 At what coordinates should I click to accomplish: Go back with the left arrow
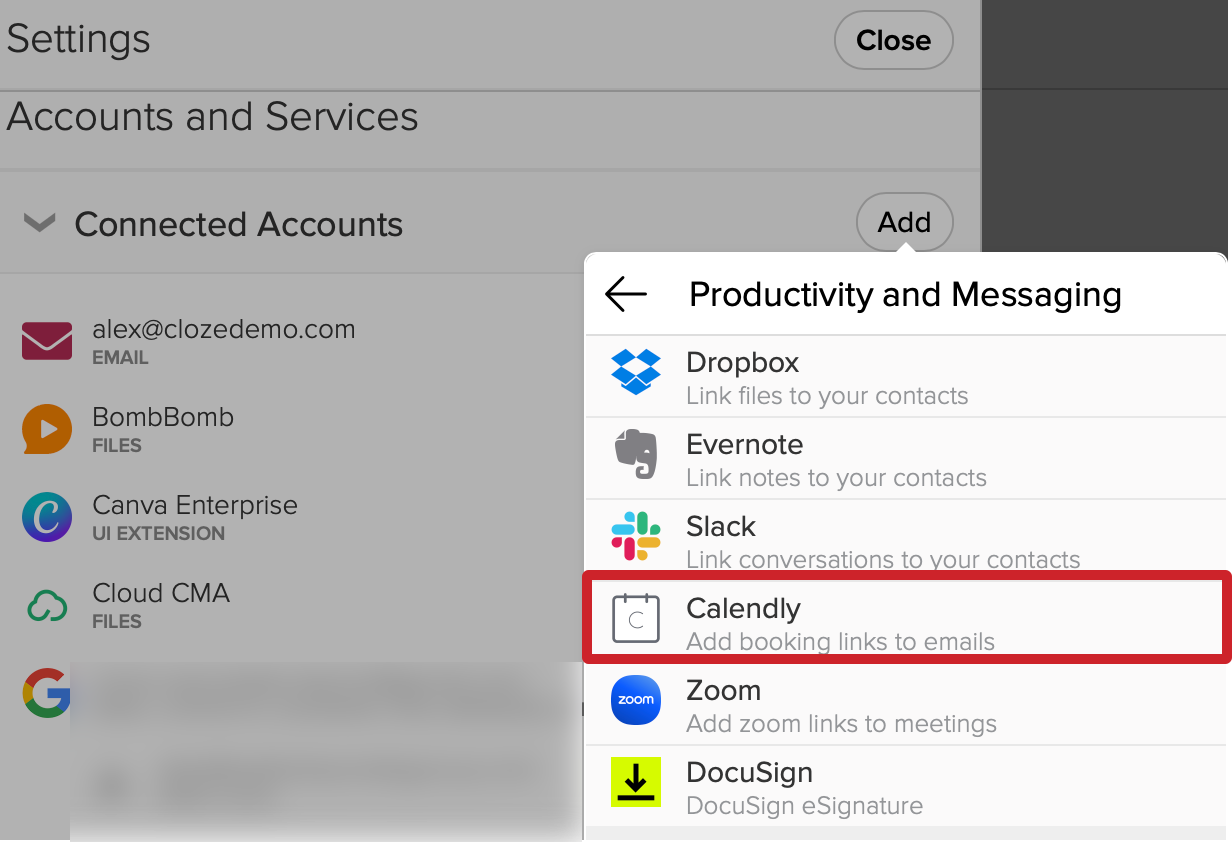coord(624,294)
